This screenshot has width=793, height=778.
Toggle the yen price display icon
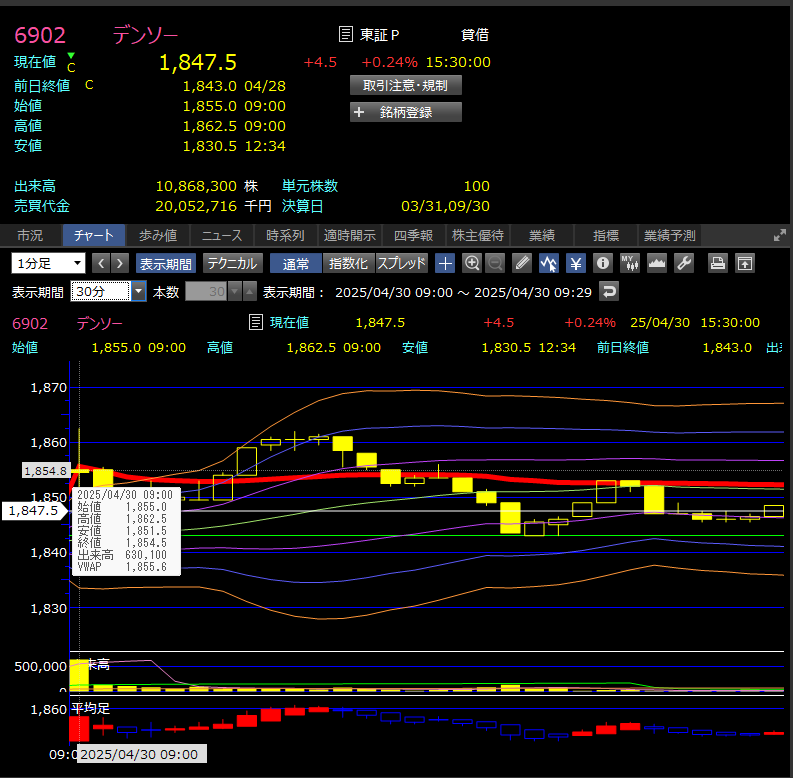[x=576, y=264]
